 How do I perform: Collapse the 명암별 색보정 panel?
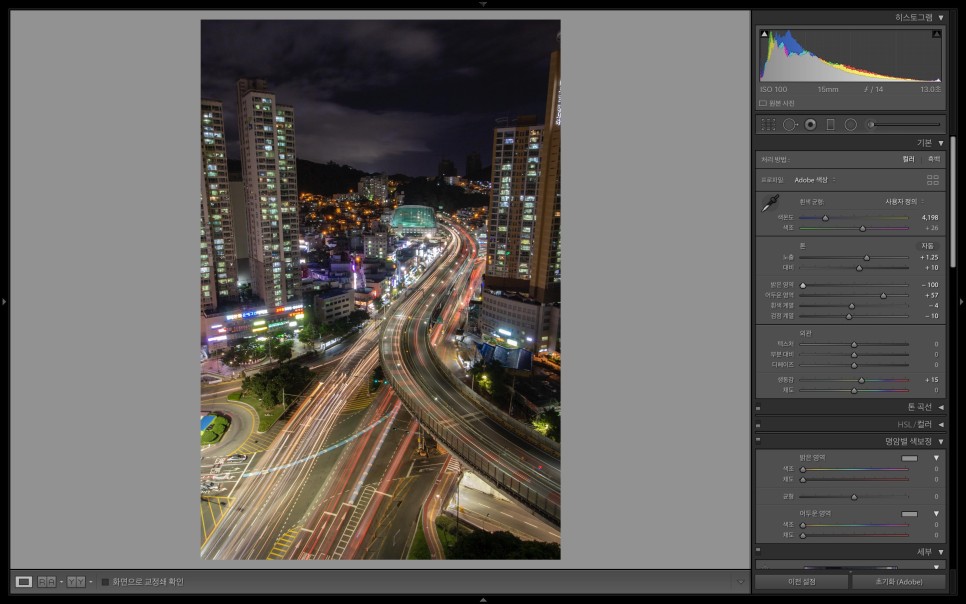pos(941,441)
